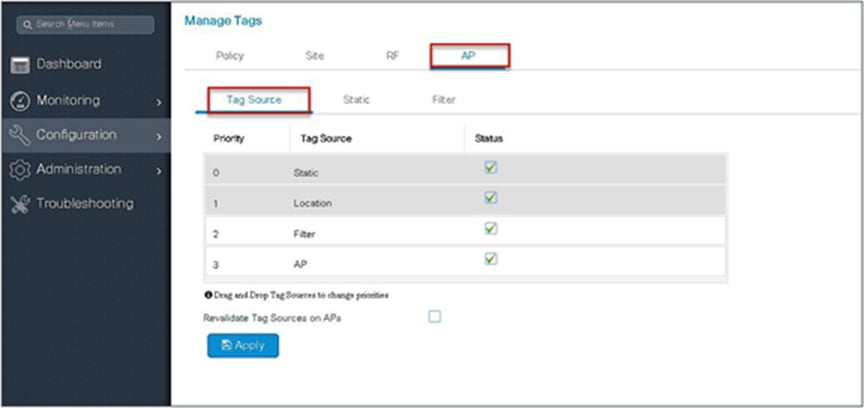Click the Dashboard icon in sidebar

point(21,65)
